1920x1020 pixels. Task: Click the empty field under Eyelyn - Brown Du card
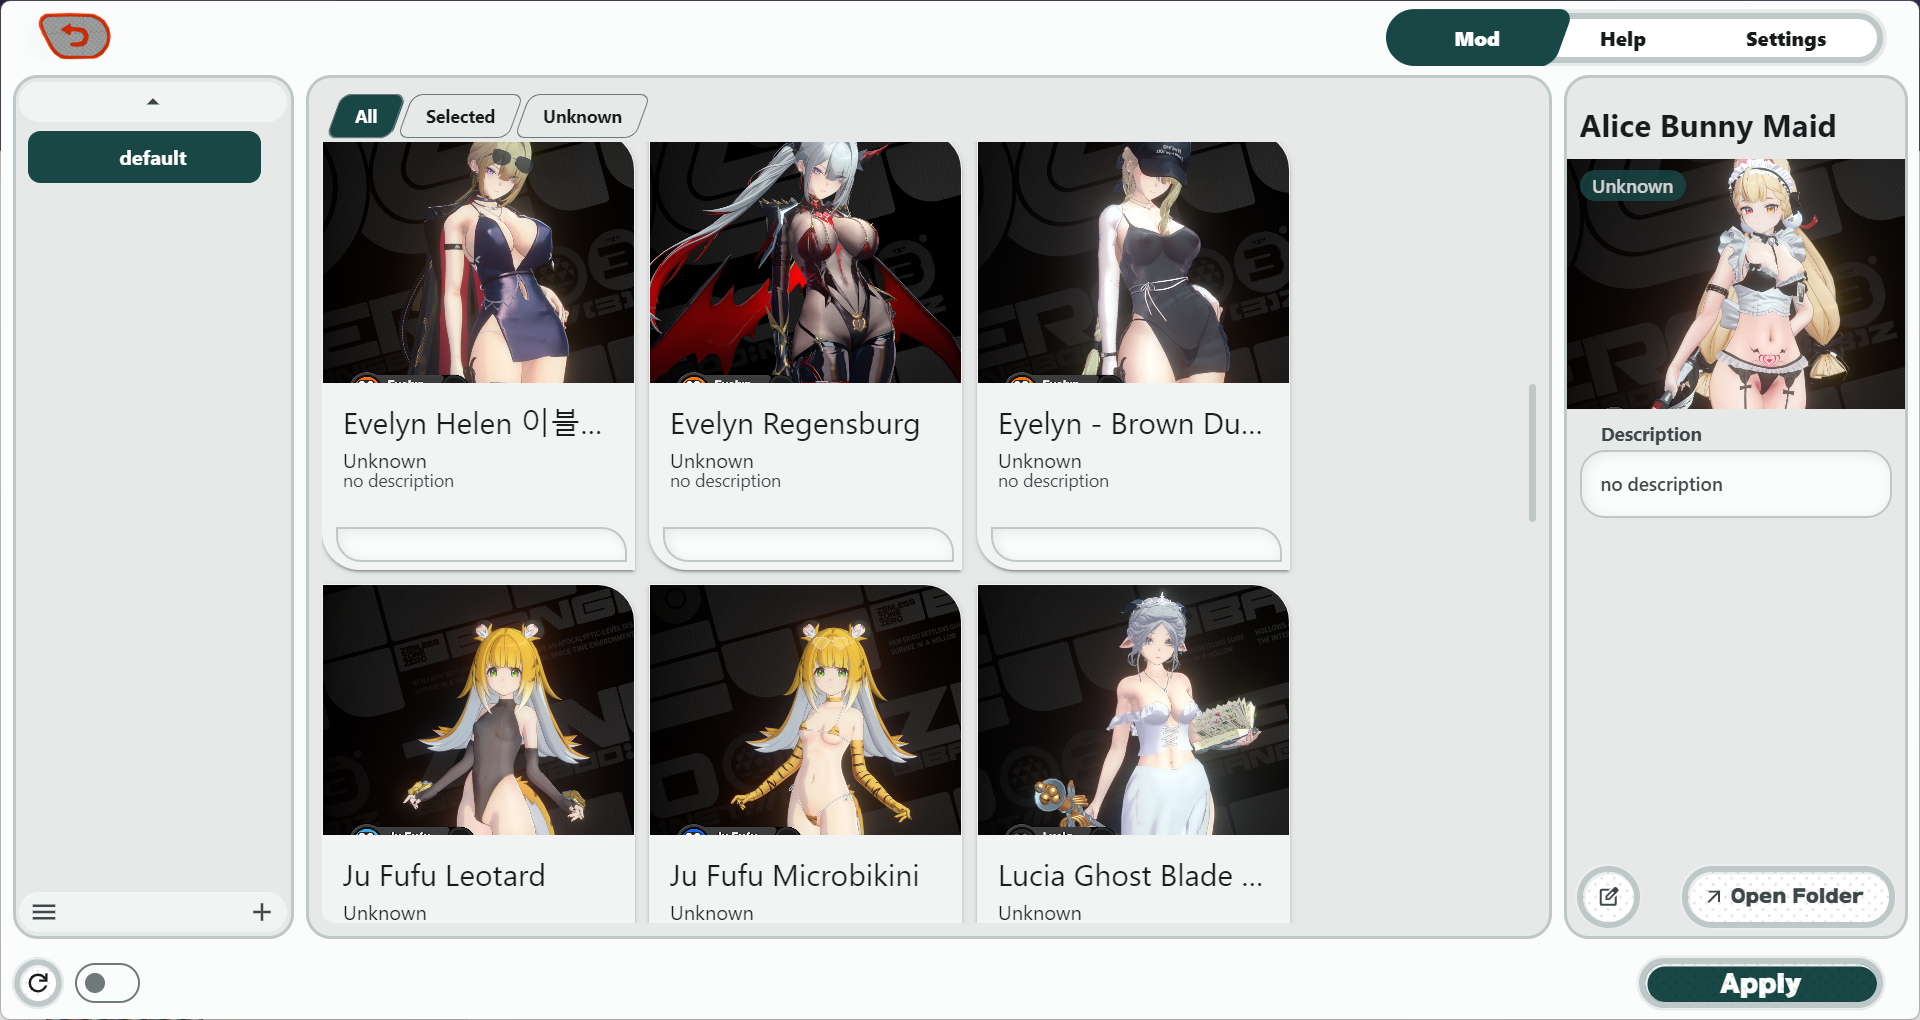(1136, 545)
